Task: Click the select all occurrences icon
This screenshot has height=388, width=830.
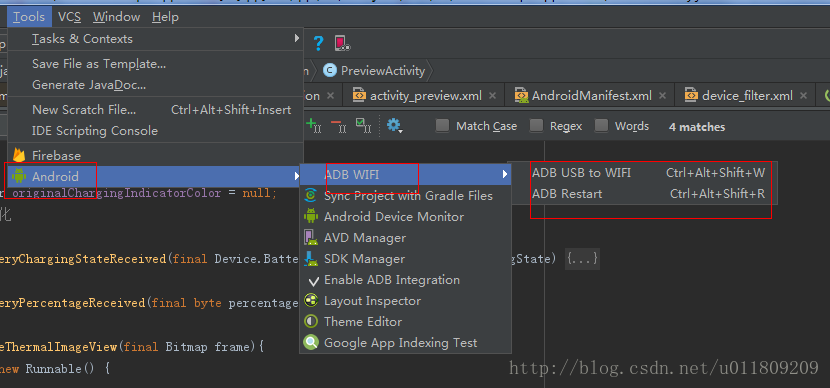Action: [363, 126]
